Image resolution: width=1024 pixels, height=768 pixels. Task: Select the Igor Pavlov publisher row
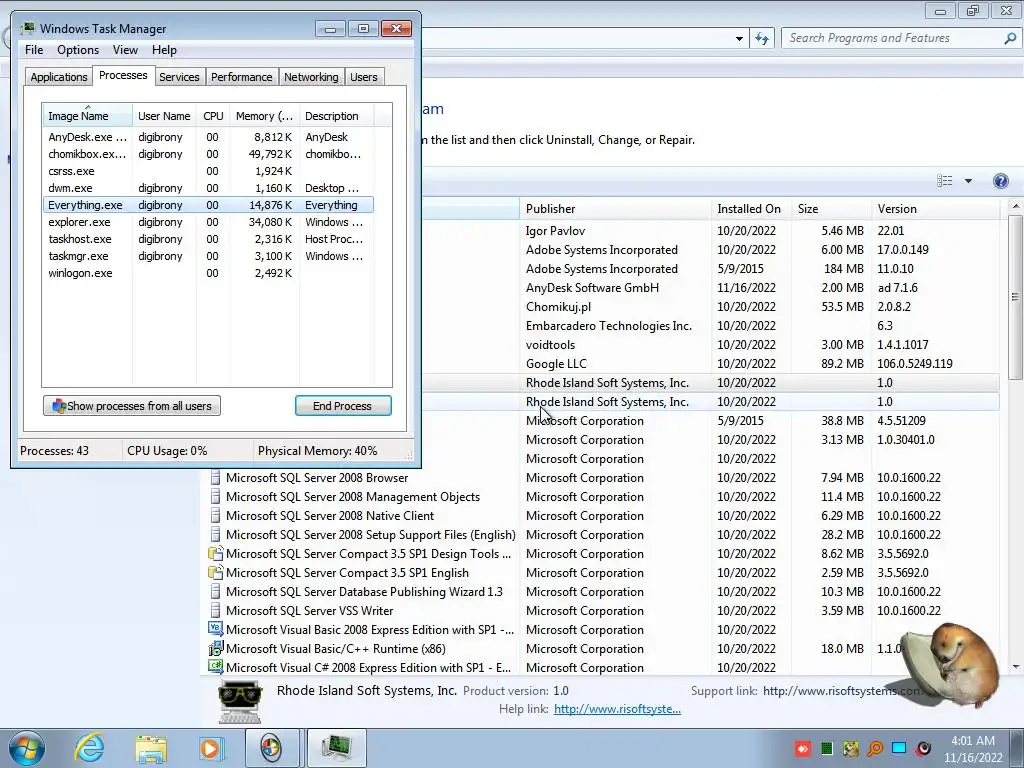pos(711,231)
